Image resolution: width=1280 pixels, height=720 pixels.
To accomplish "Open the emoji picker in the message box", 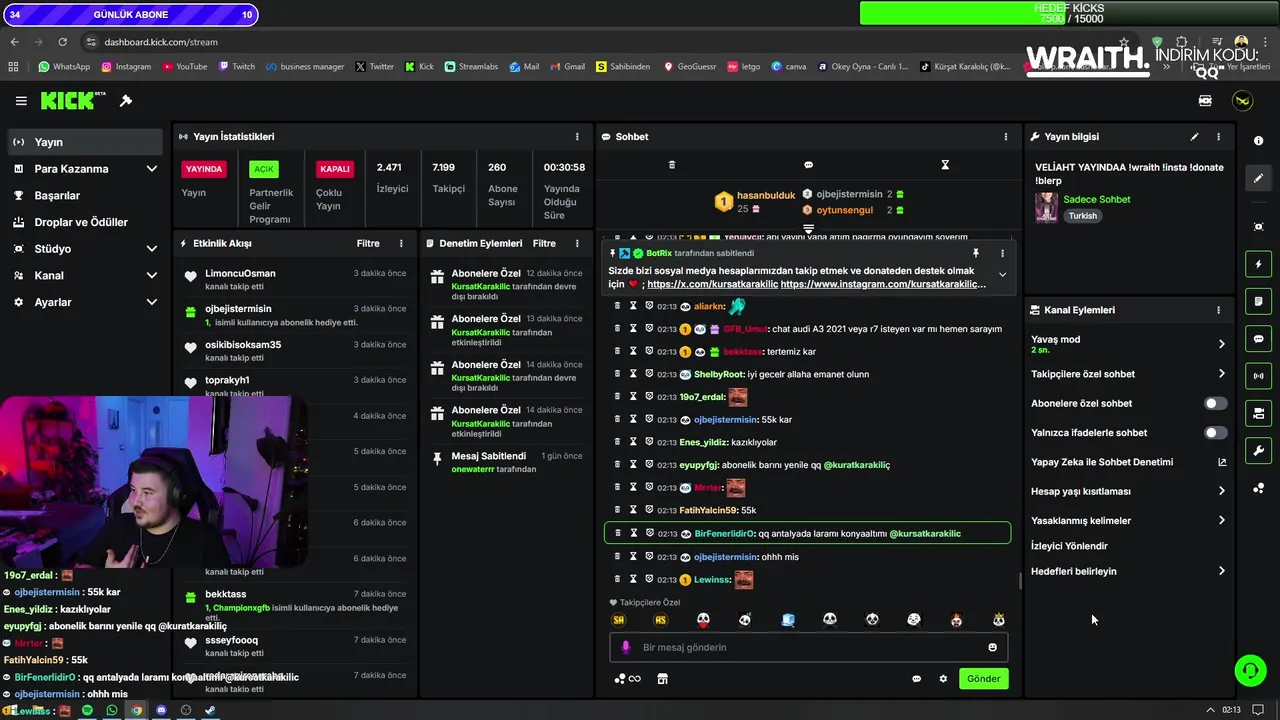I will pos(992,647).
